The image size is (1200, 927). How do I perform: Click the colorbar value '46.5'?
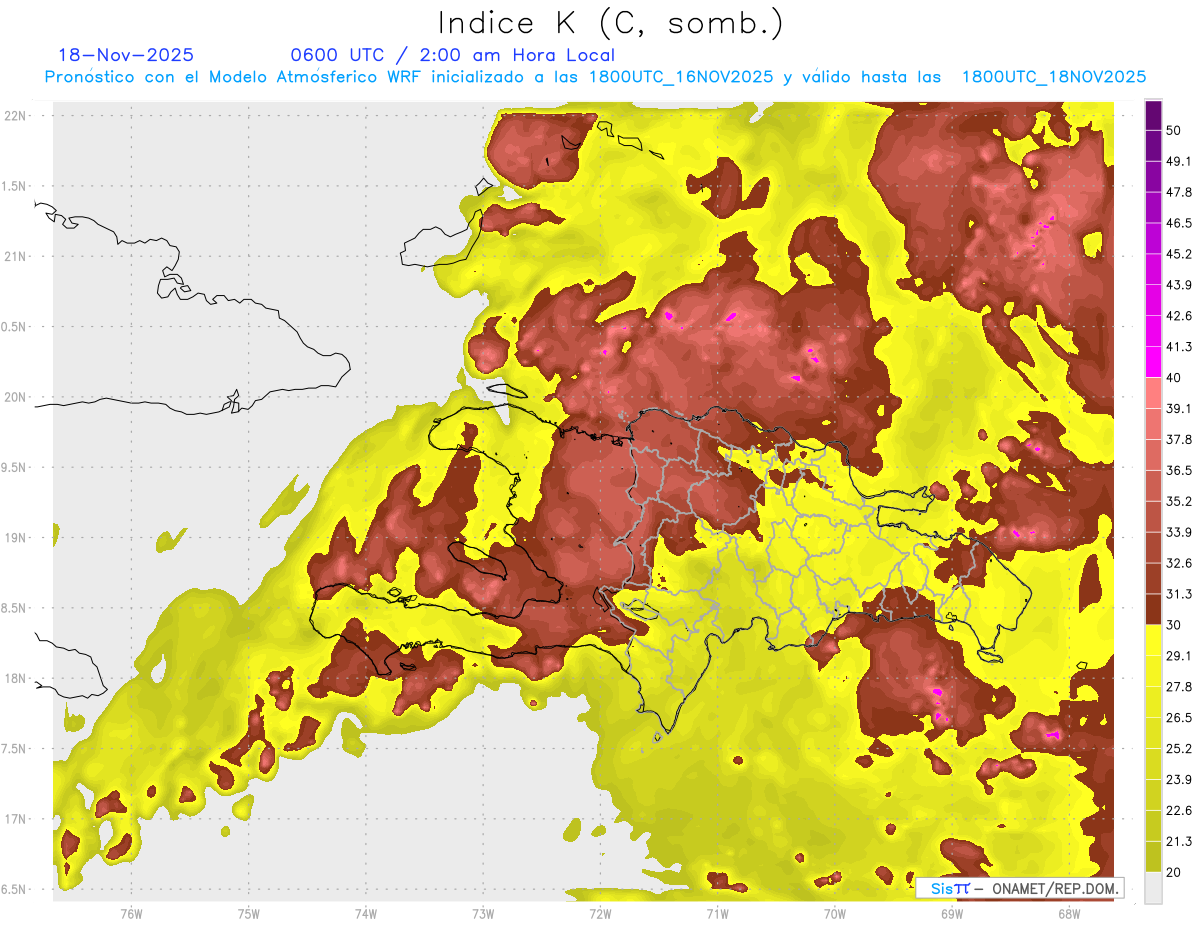1179,223
